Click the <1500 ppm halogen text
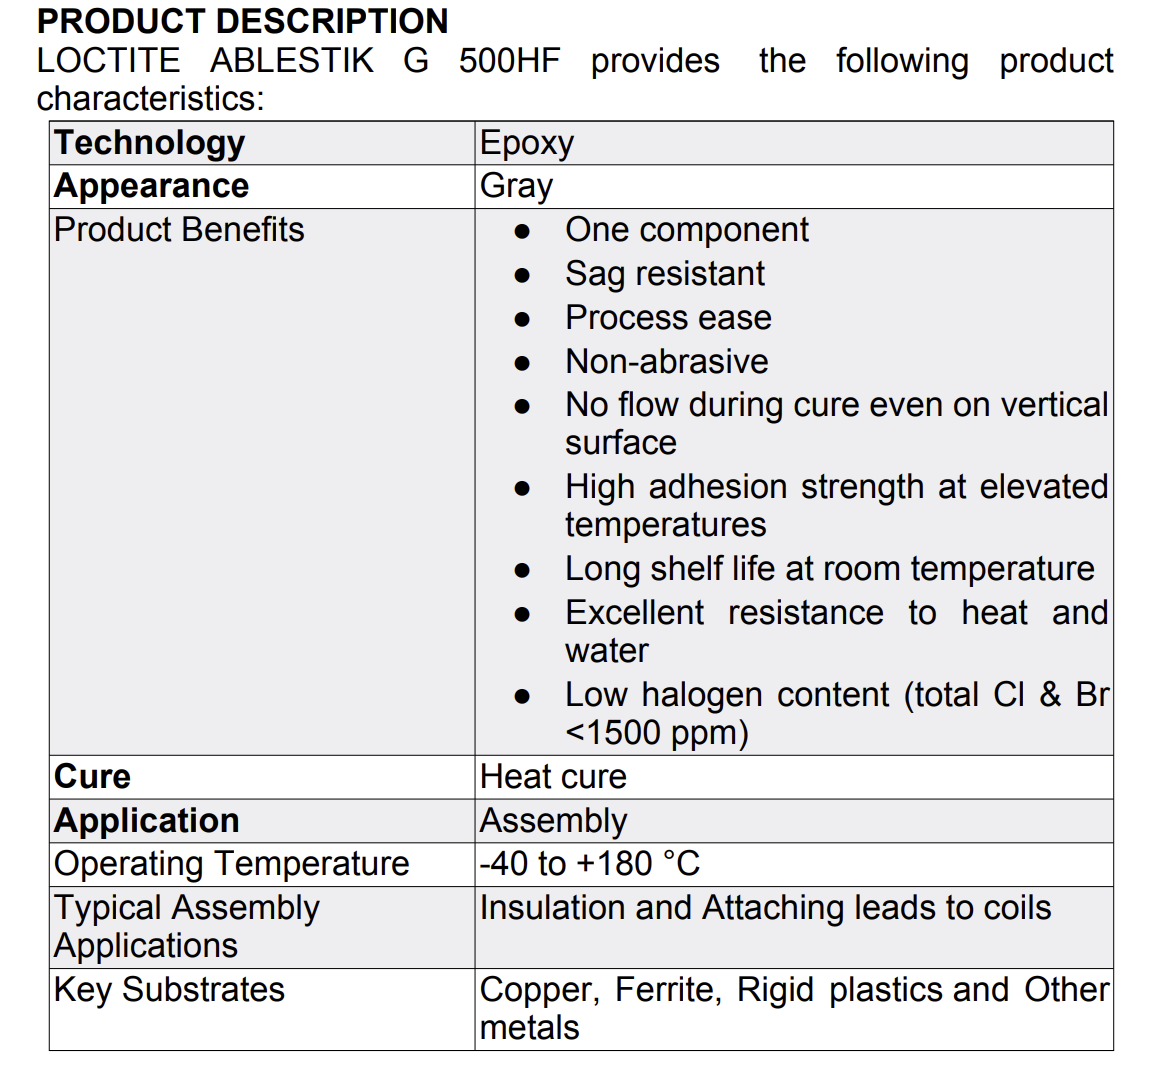 click(656, 733)
